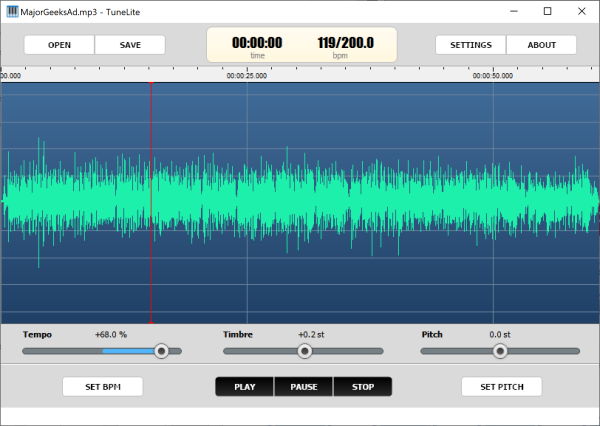The width and height of the screenshot is (600, 426).
Task: Open the SETTINGS dialog
Action: [x=470, y=45]
